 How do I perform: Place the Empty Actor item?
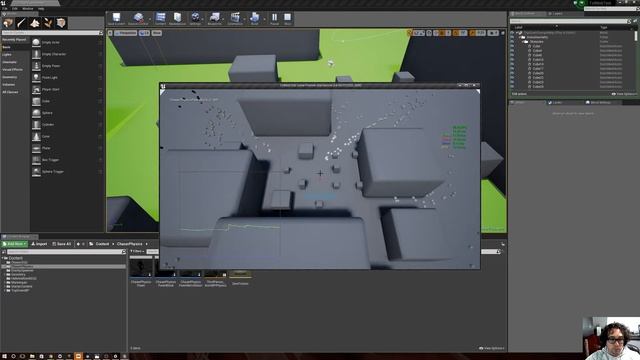tap(66, 42)
